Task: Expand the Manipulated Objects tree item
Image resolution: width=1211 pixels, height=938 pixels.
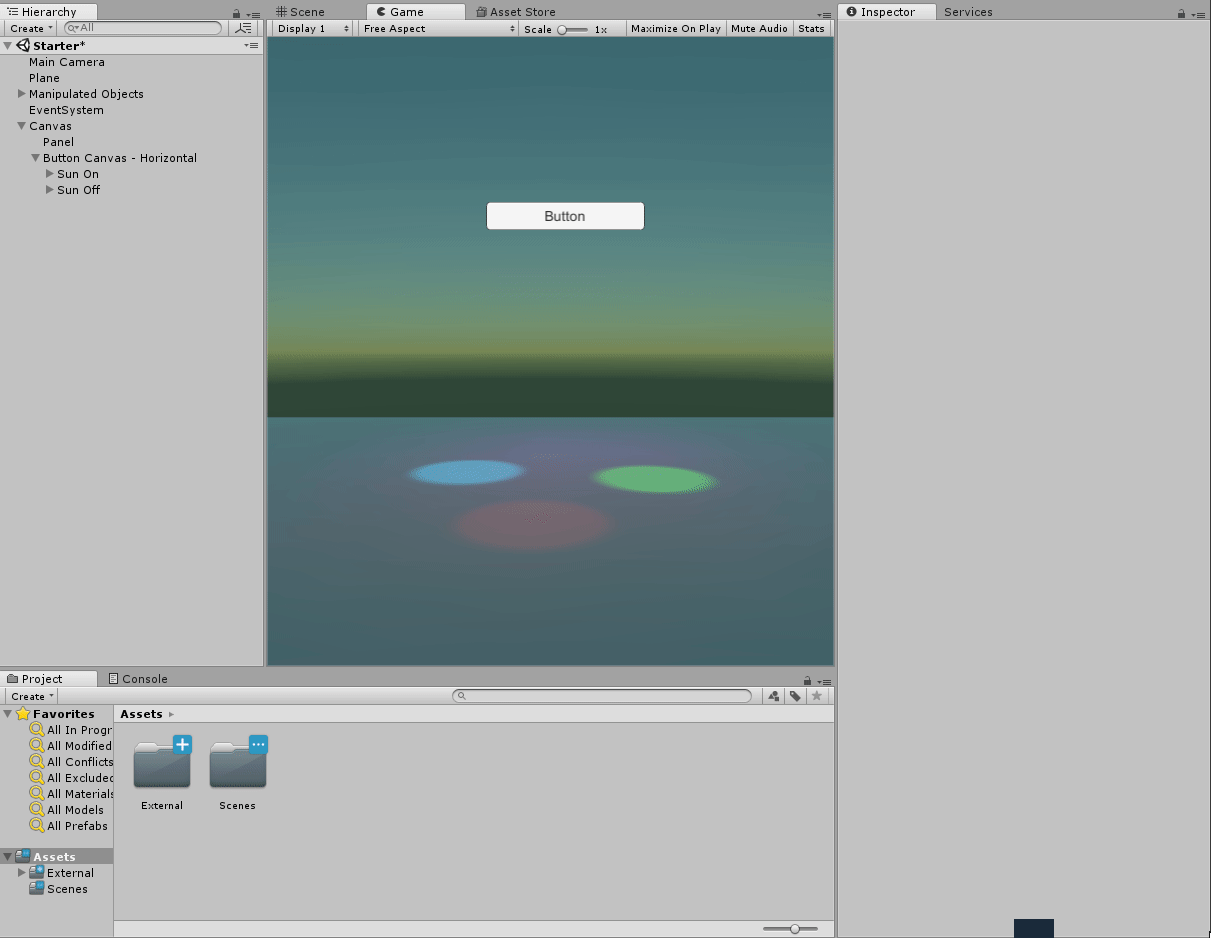Action: point(22,94)
